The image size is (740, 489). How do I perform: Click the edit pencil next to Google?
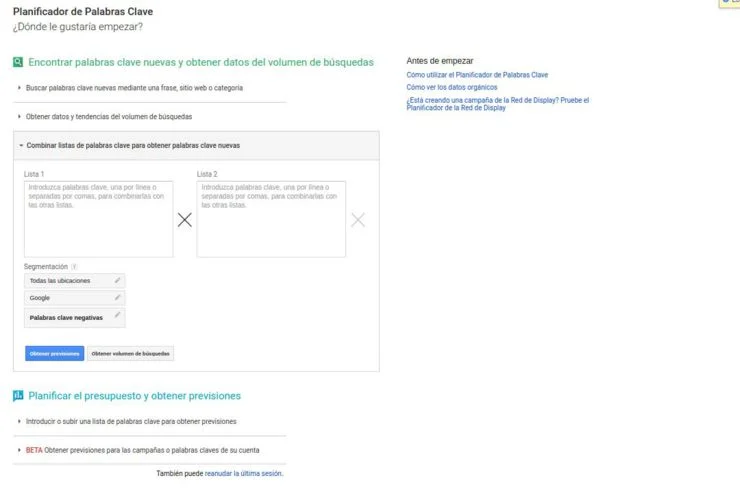coord(117,297)
